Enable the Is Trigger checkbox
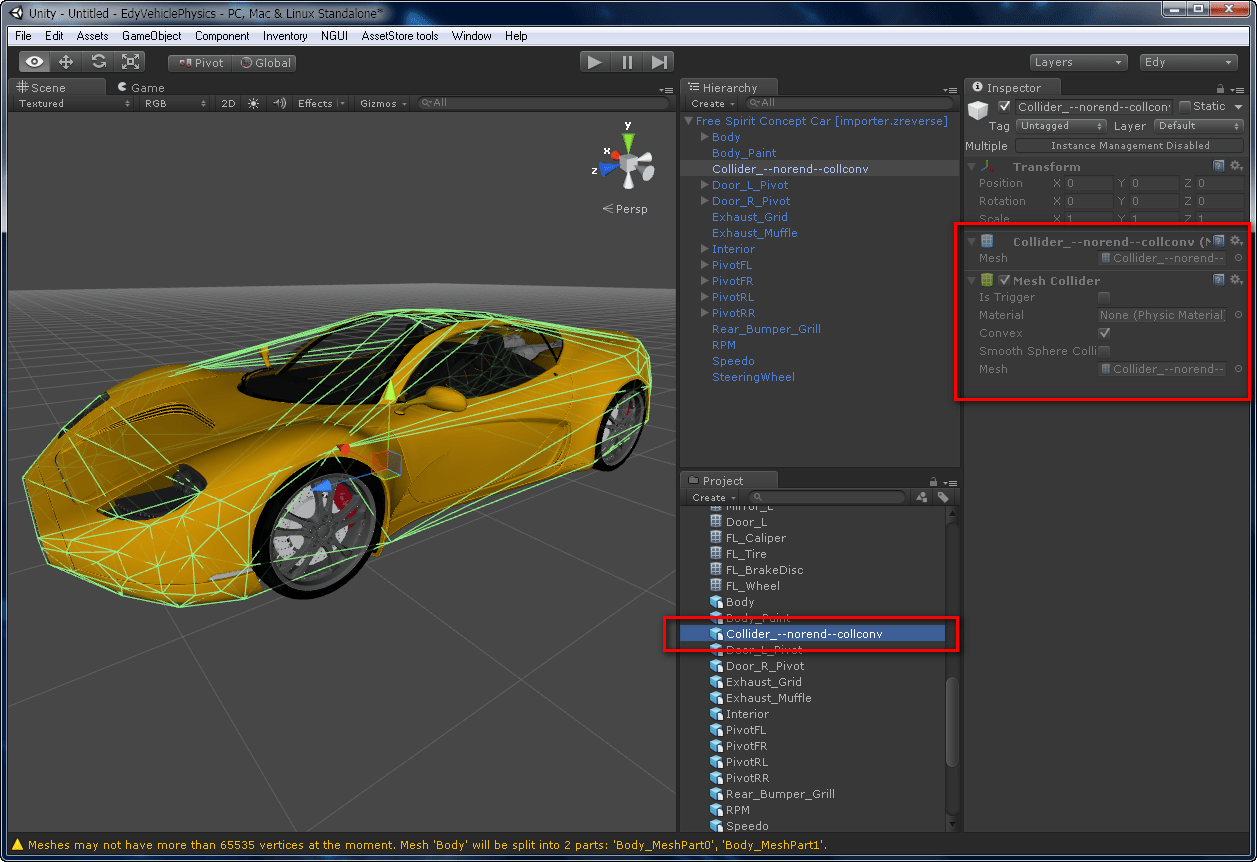Screen dimensions: 1257x862 [1105, 297]
